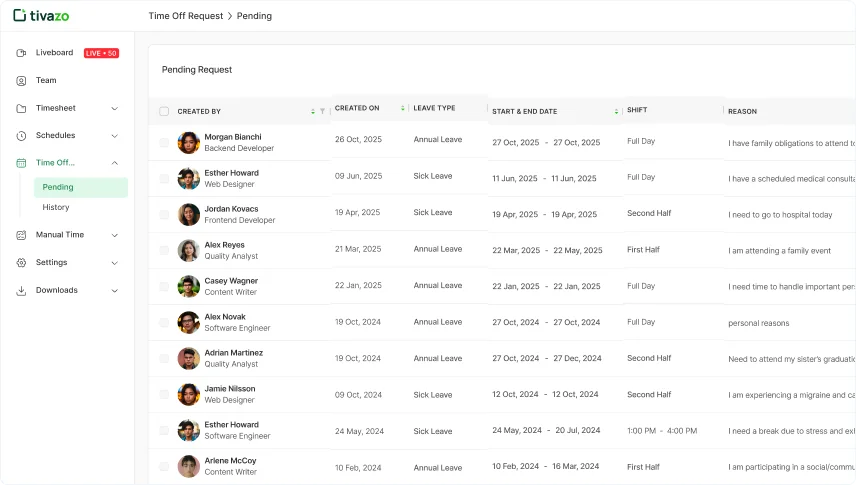
Task: Click the Downloads icon in sidebar
Action: point(21,291)
